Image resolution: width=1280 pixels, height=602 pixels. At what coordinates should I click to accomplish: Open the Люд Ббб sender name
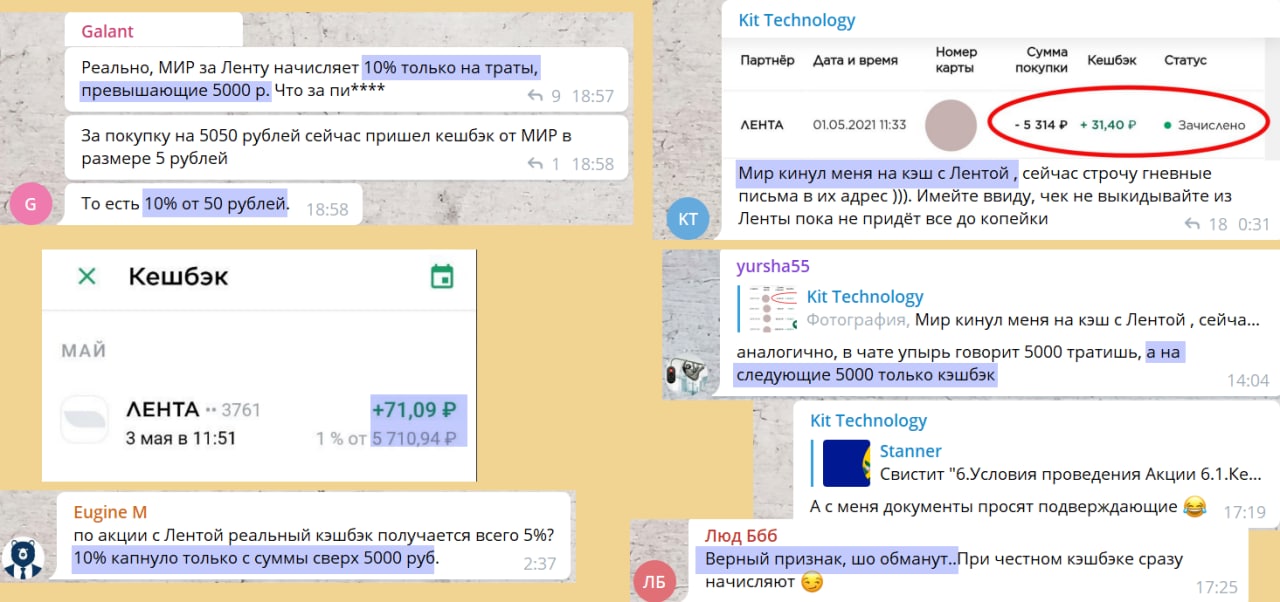[741, 535]
